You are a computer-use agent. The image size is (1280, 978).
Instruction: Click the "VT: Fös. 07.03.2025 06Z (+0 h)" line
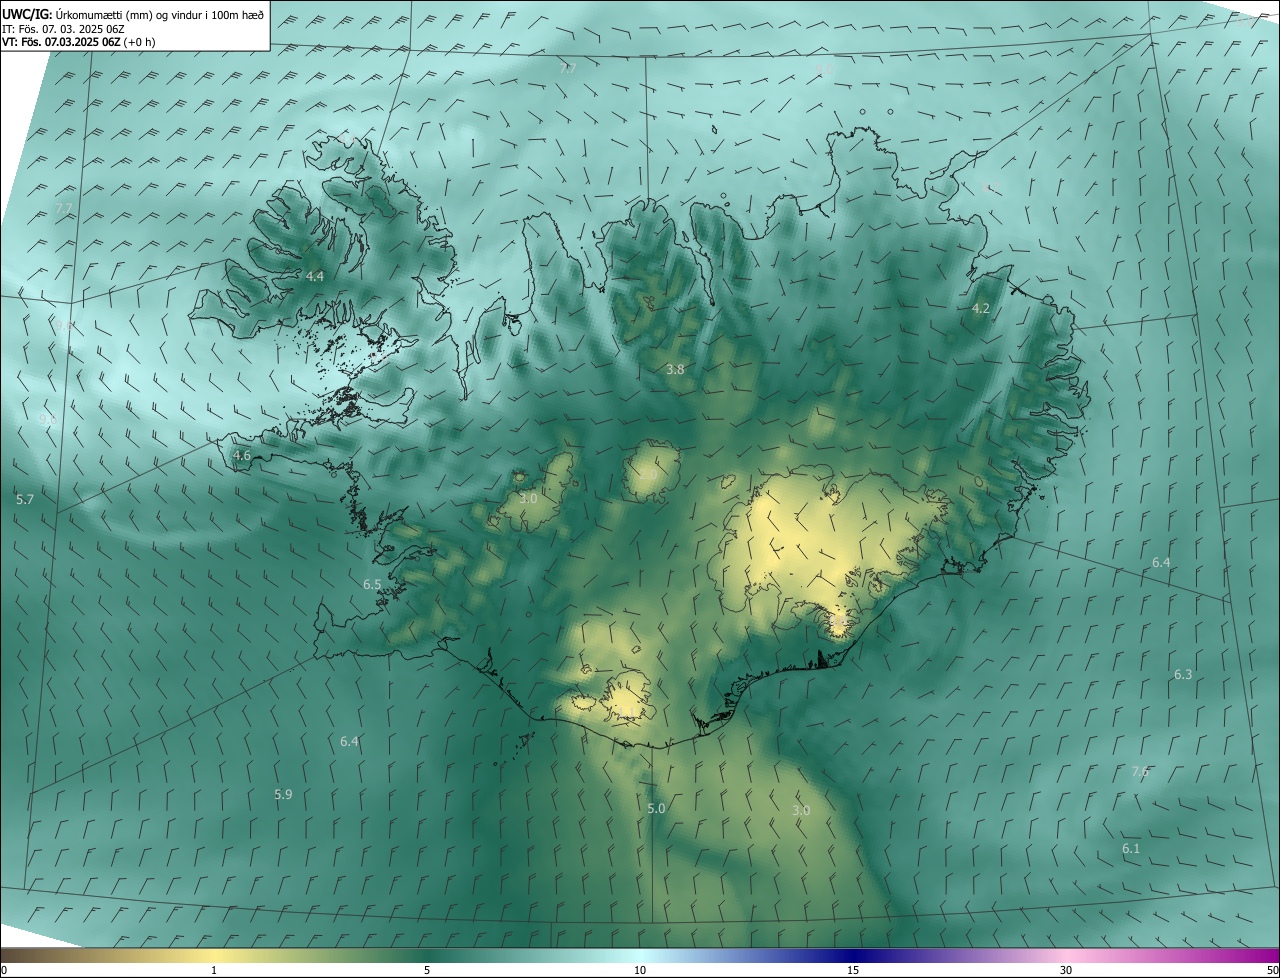point(78,41)
